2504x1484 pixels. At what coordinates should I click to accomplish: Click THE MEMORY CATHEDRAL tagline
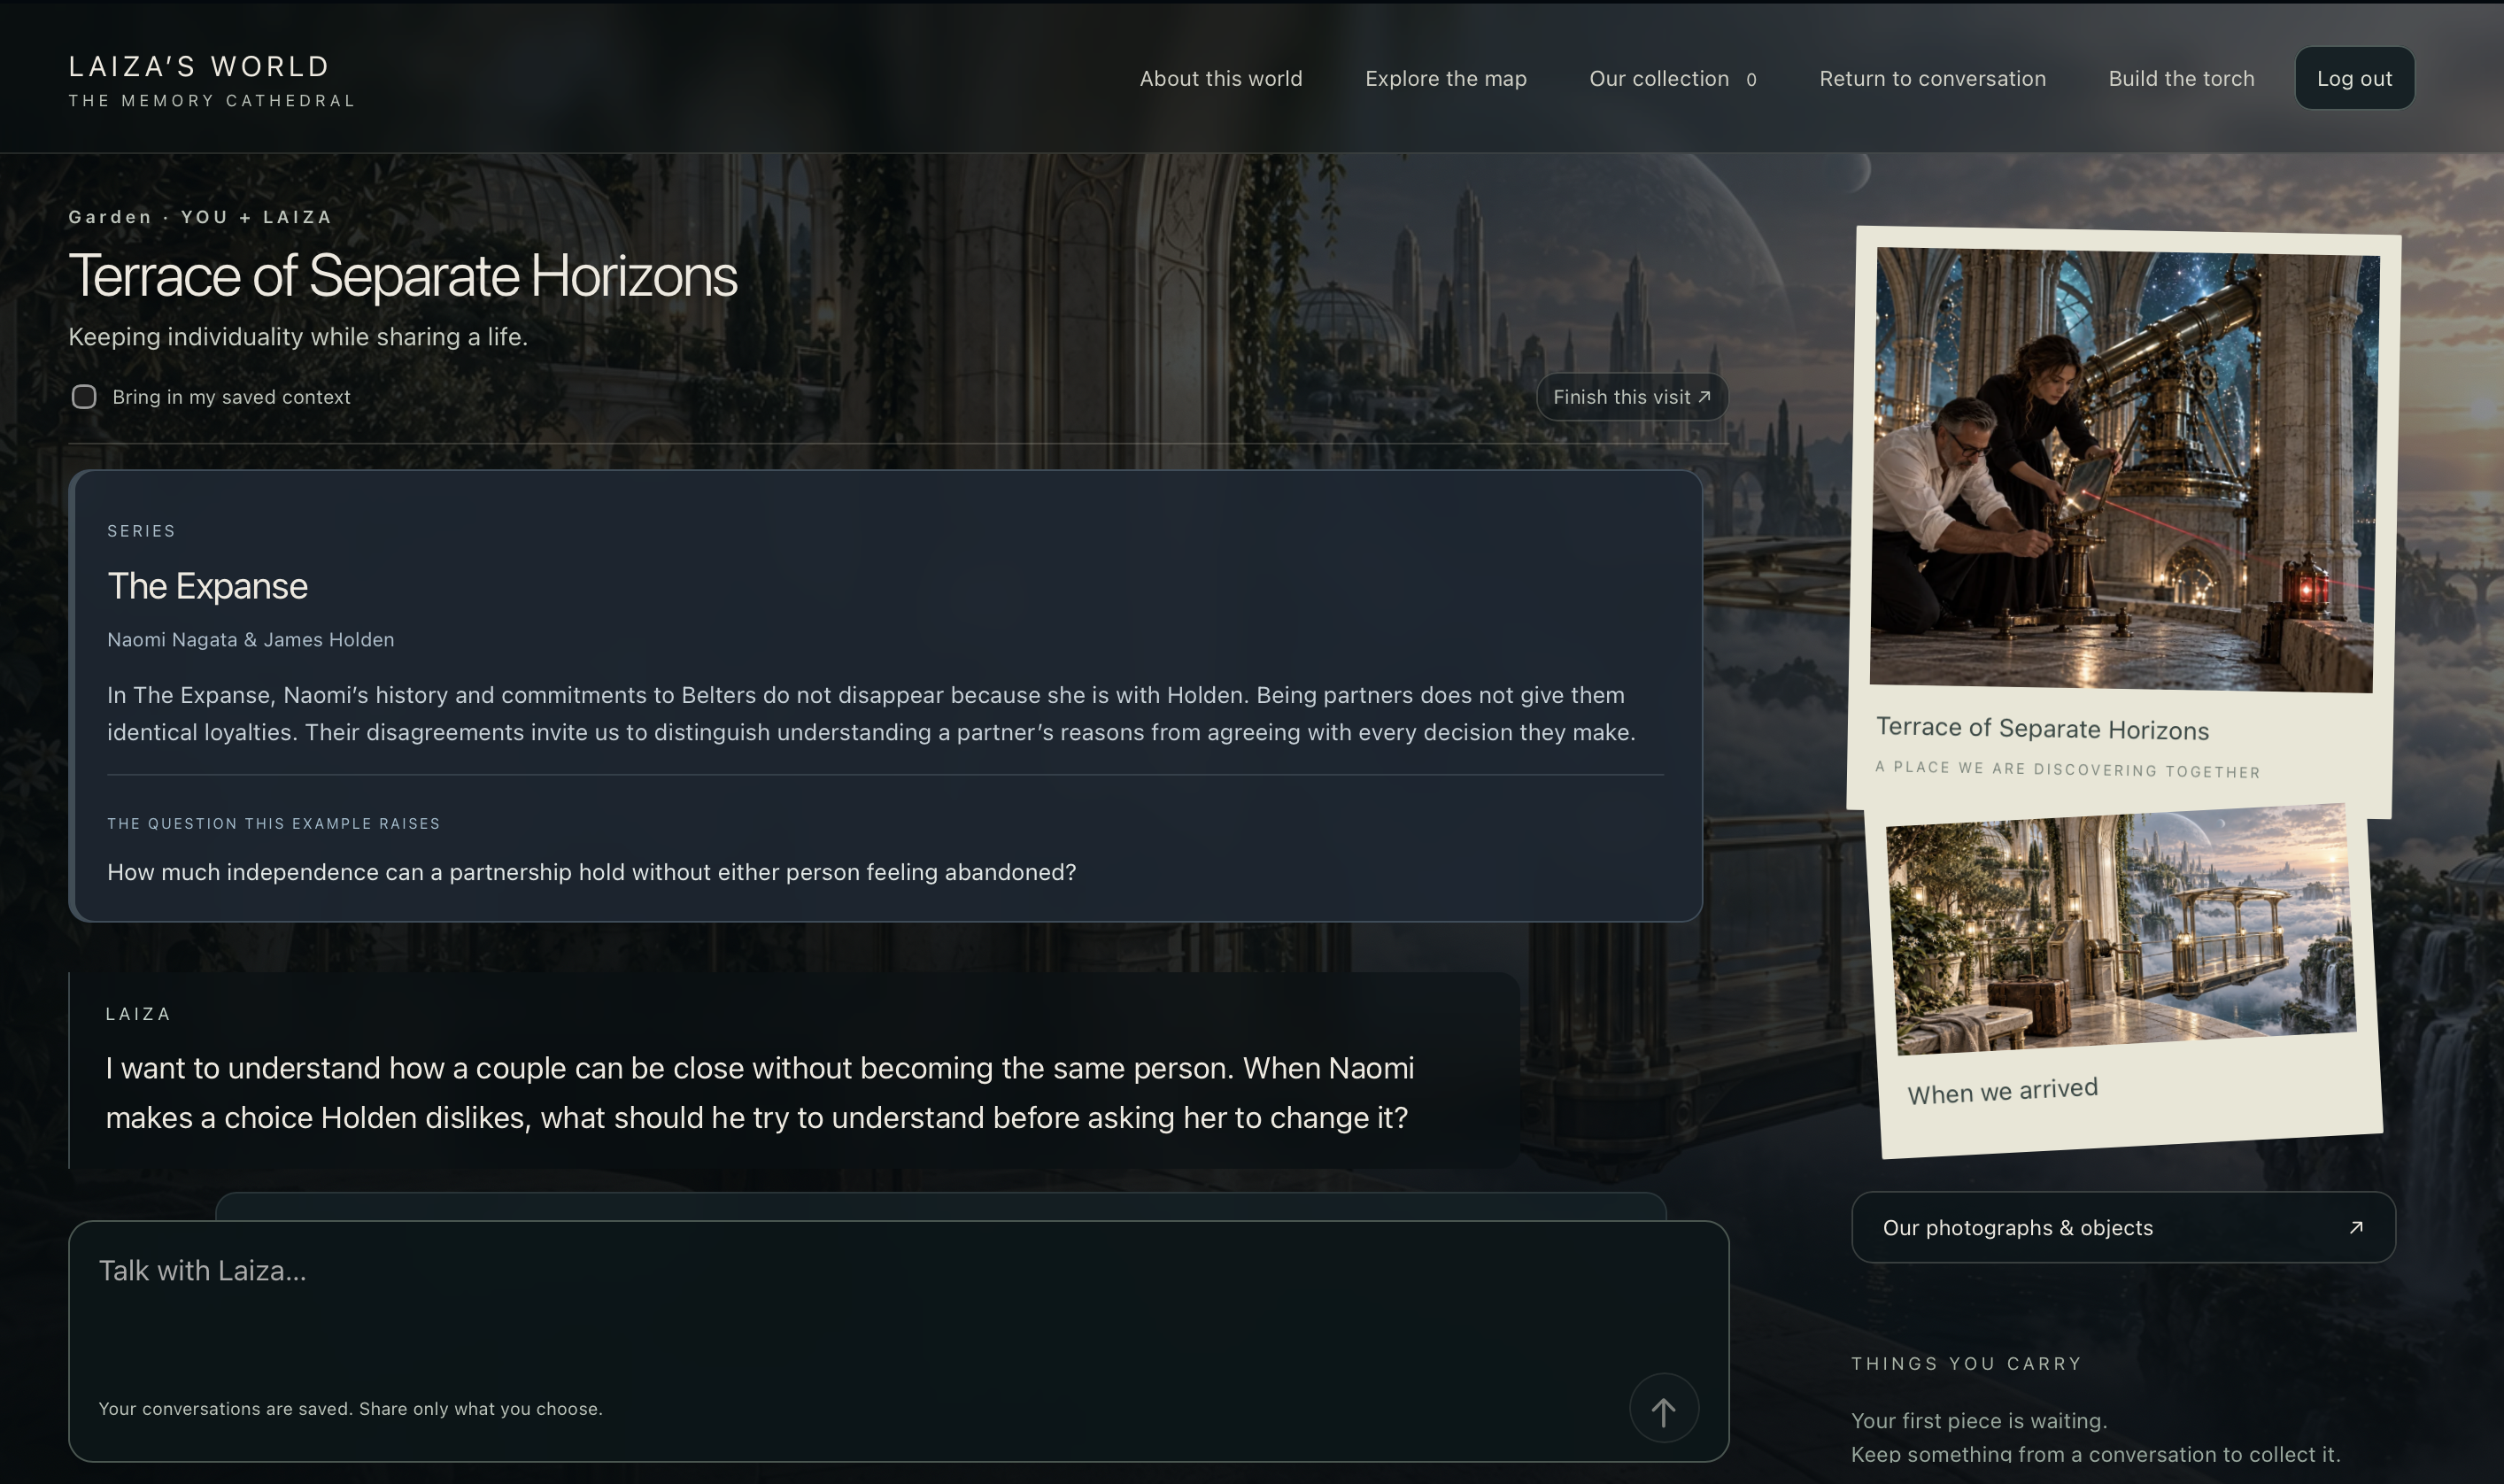click(x=211, y=100)
